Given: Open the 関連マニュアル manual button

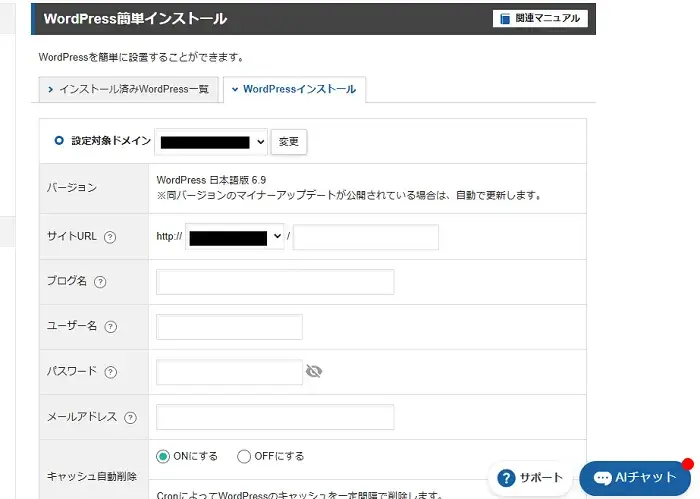Looking at the screenshot, I should [540, 18].
